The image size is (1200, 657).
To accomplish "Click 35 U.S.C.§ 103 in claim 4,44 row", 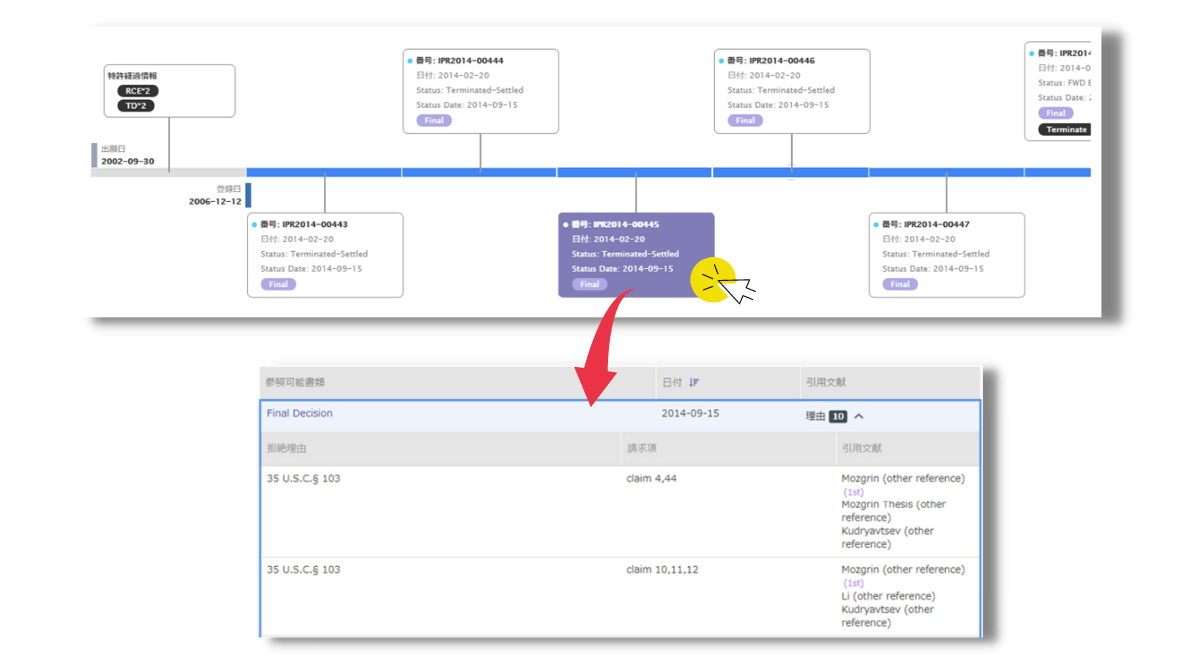I will click(x=303, y=479).
